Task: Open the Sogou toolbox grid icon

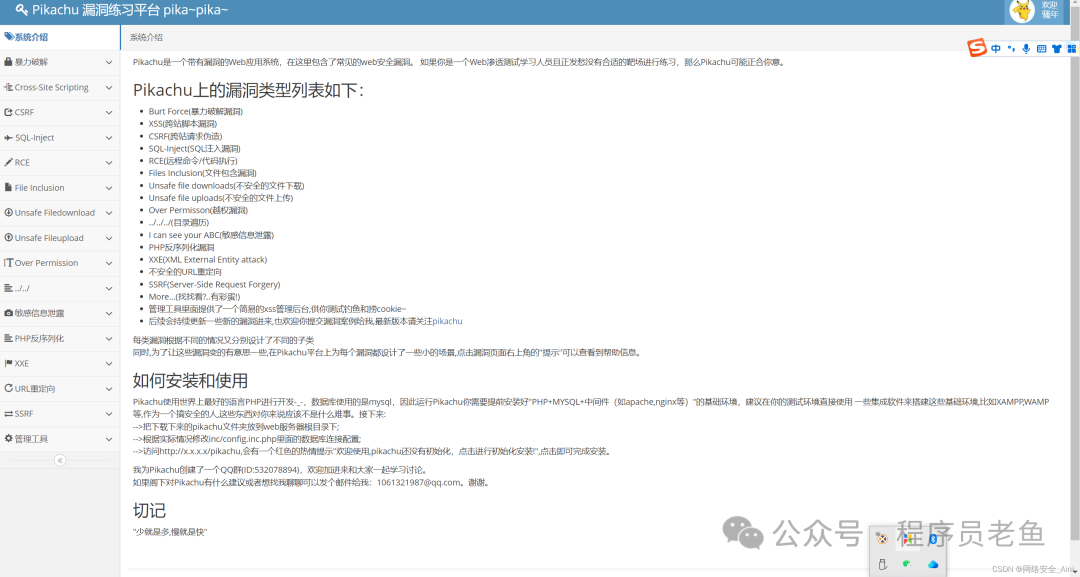Action: [x=1072, y=49]
